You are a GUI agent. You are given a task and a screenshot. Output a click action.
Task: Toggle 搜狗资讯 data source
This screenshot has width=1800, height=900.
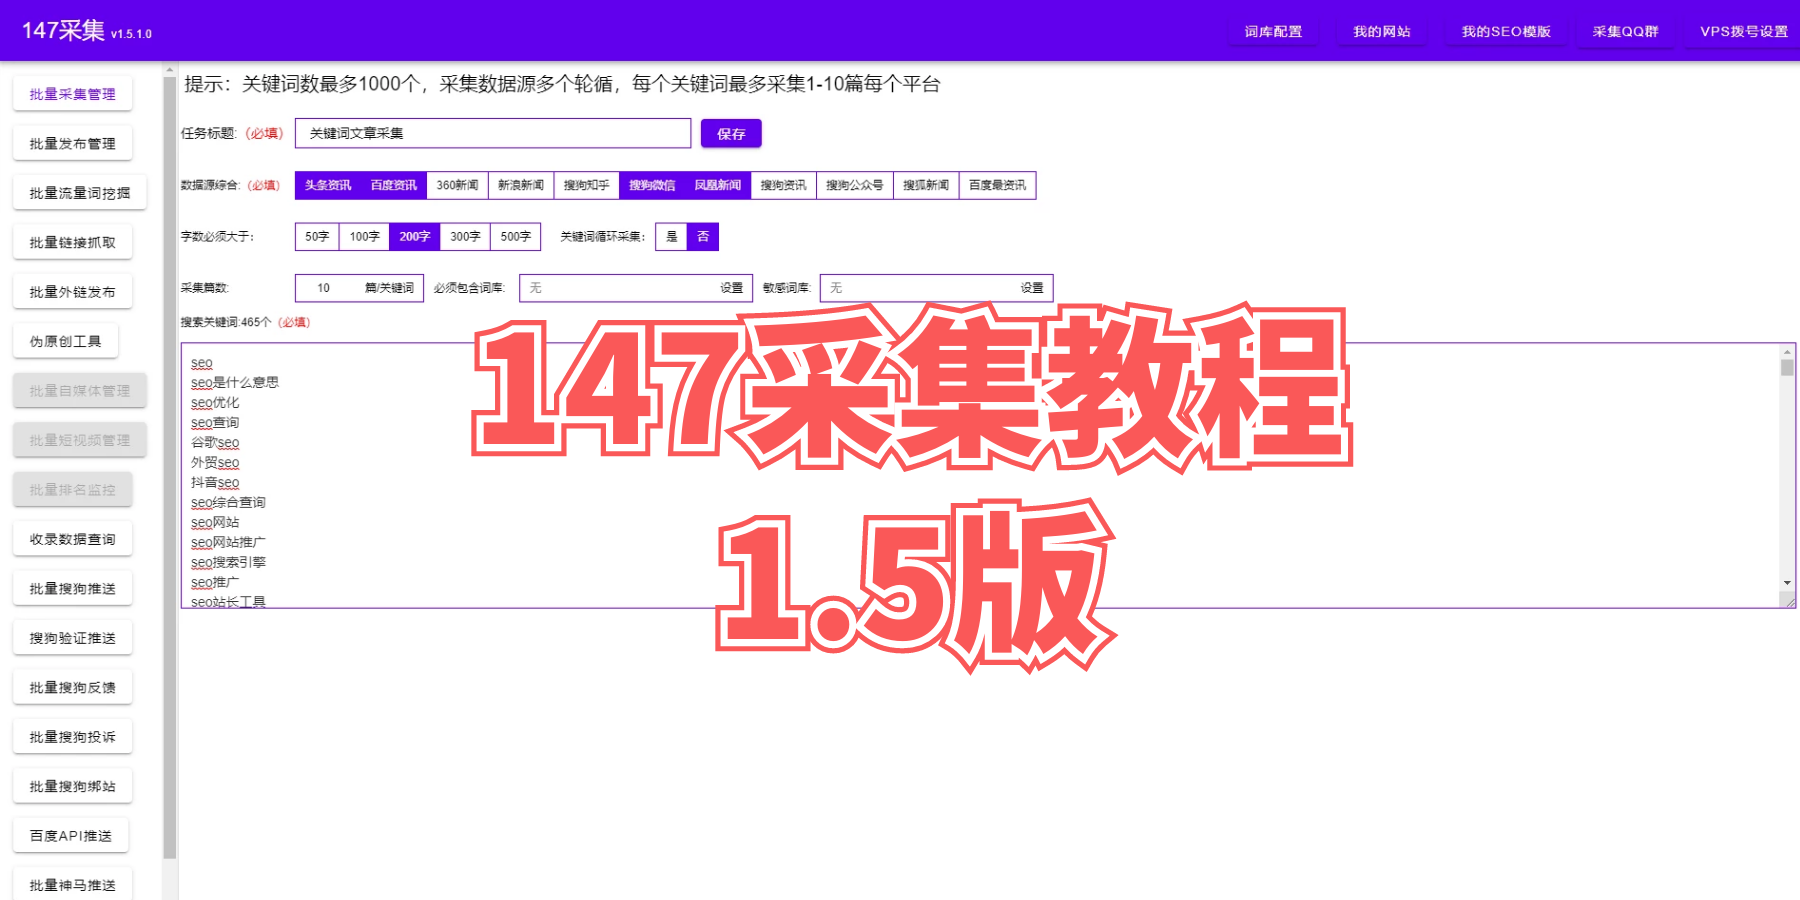[x=783, y=185]
